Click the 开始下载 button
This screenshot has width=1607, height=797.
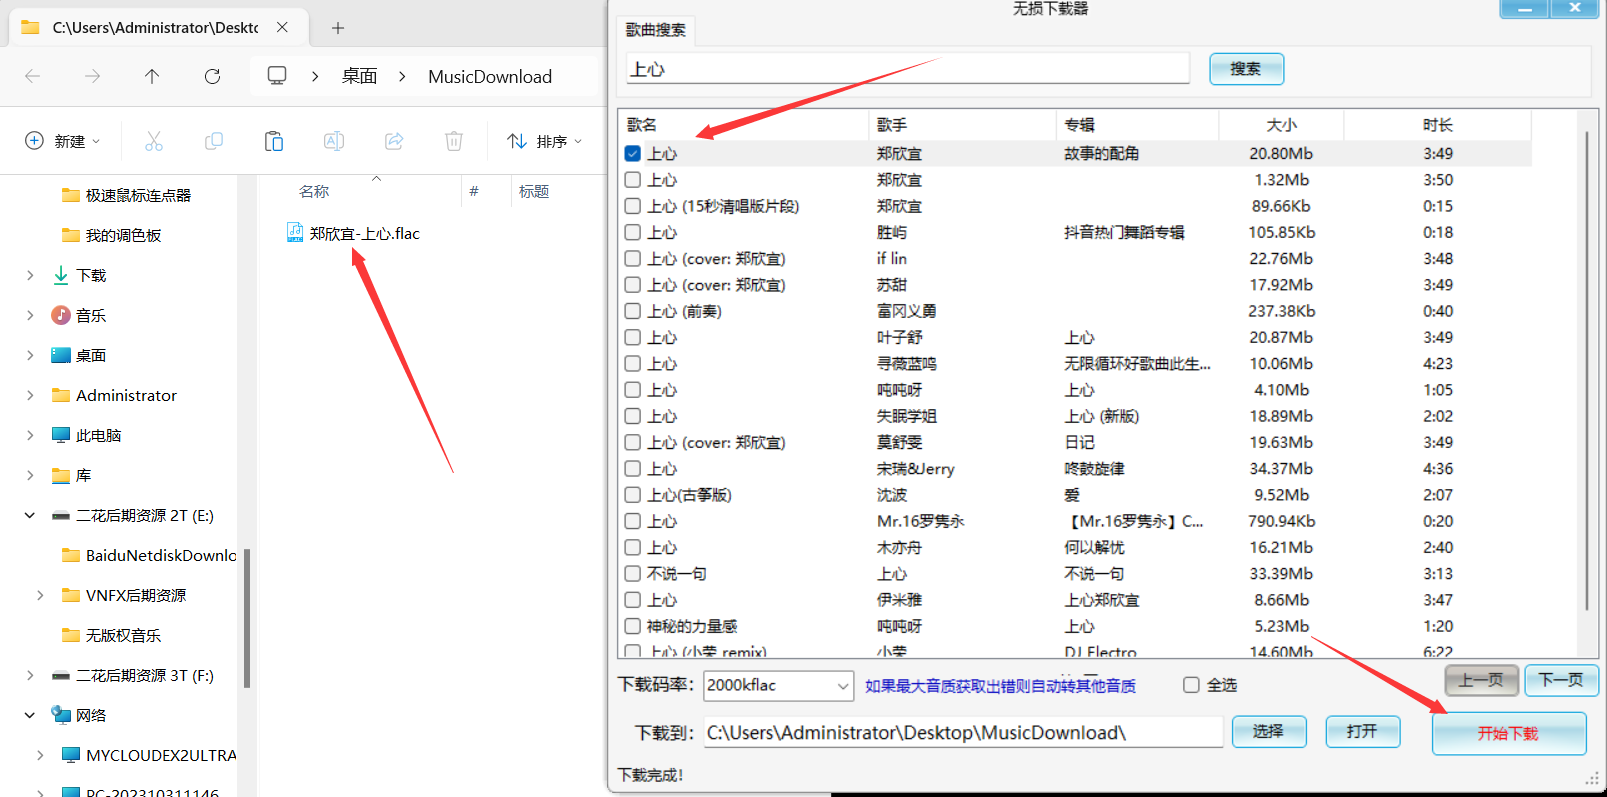tap(1509, 734)
